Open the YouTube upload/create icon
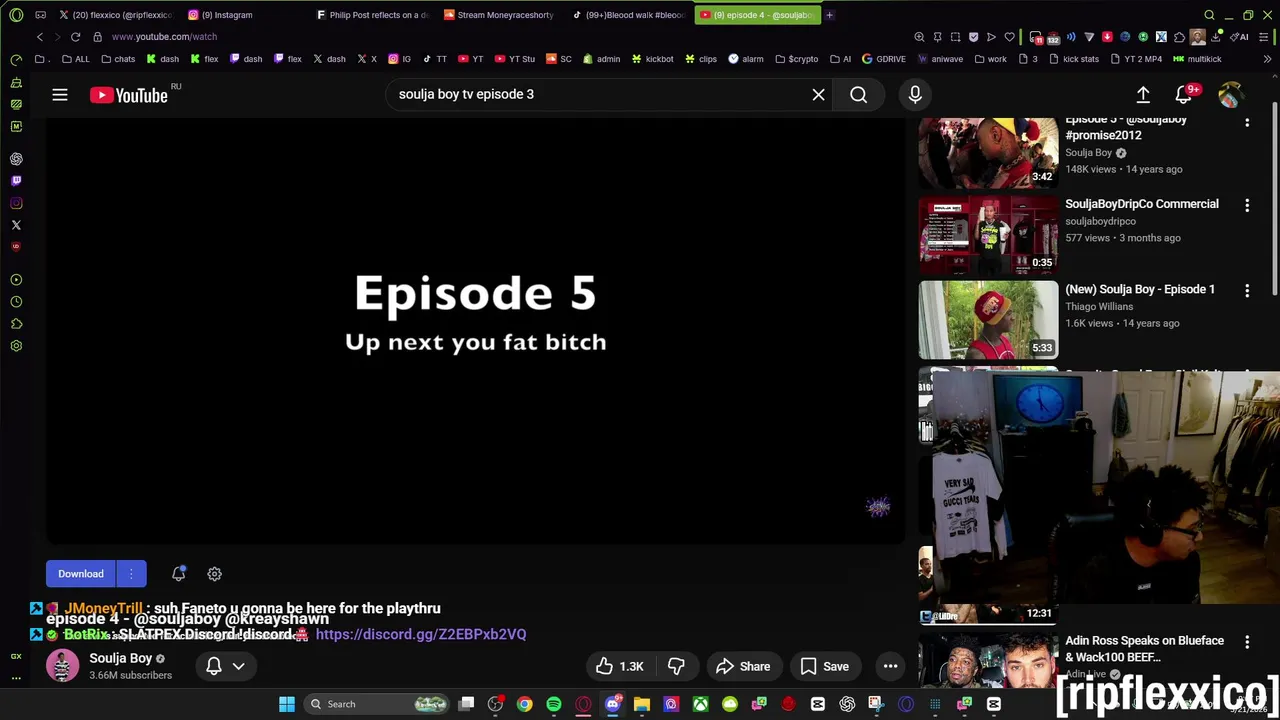 pos(1143,94)
